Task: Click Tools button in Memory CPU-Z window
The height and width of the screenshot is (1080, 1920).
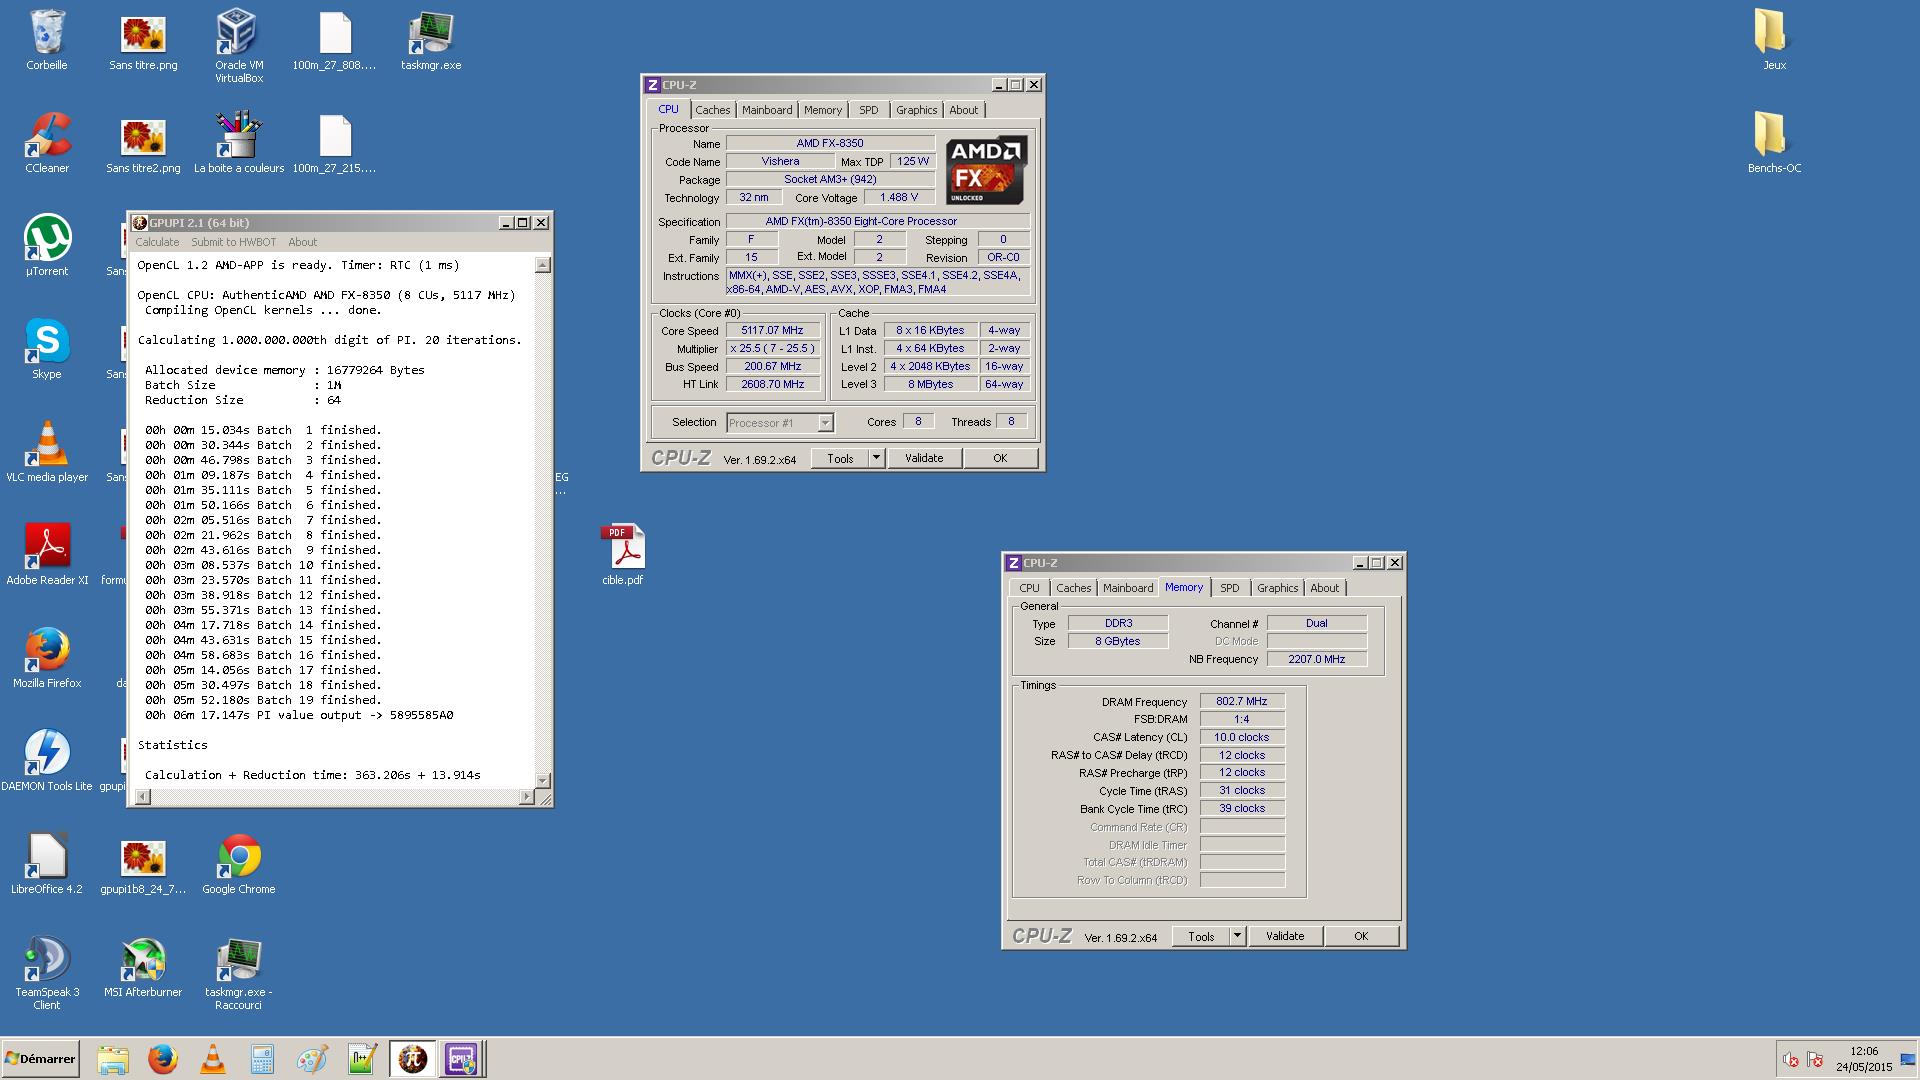Action: pyautogui.click(x=1201, y=936)
